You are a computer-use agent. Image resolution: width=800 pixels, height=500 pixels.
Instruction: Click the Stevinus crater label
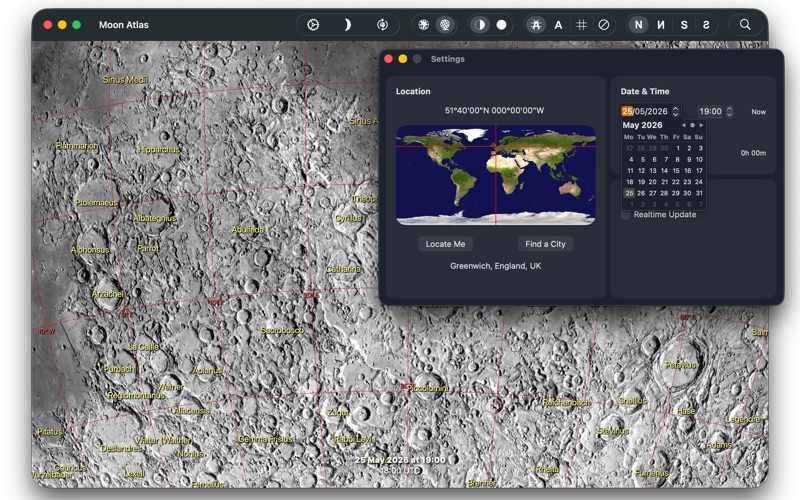613,431
